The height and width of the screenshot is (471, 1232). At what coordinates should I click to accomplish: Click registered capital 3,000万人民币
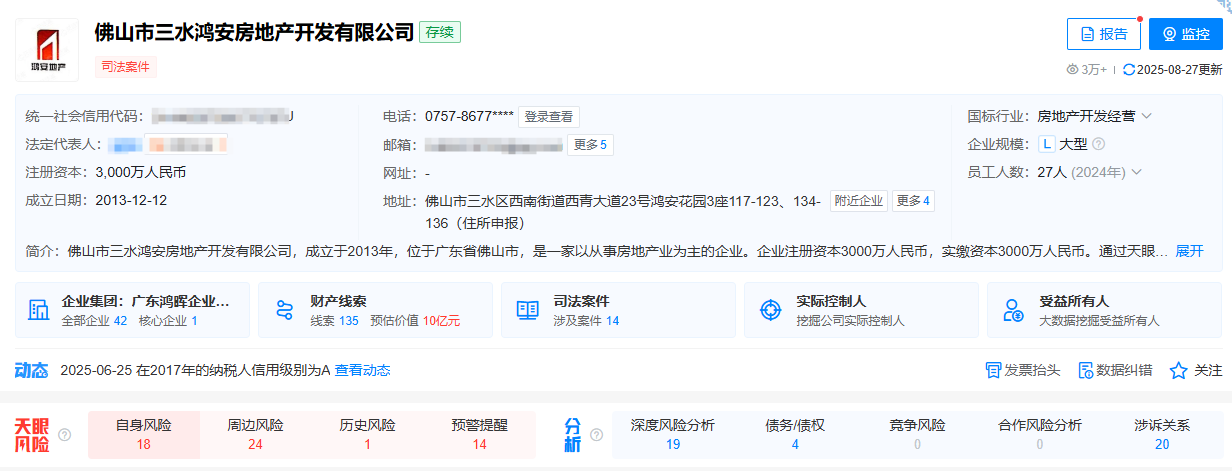[x=140, y=172]
